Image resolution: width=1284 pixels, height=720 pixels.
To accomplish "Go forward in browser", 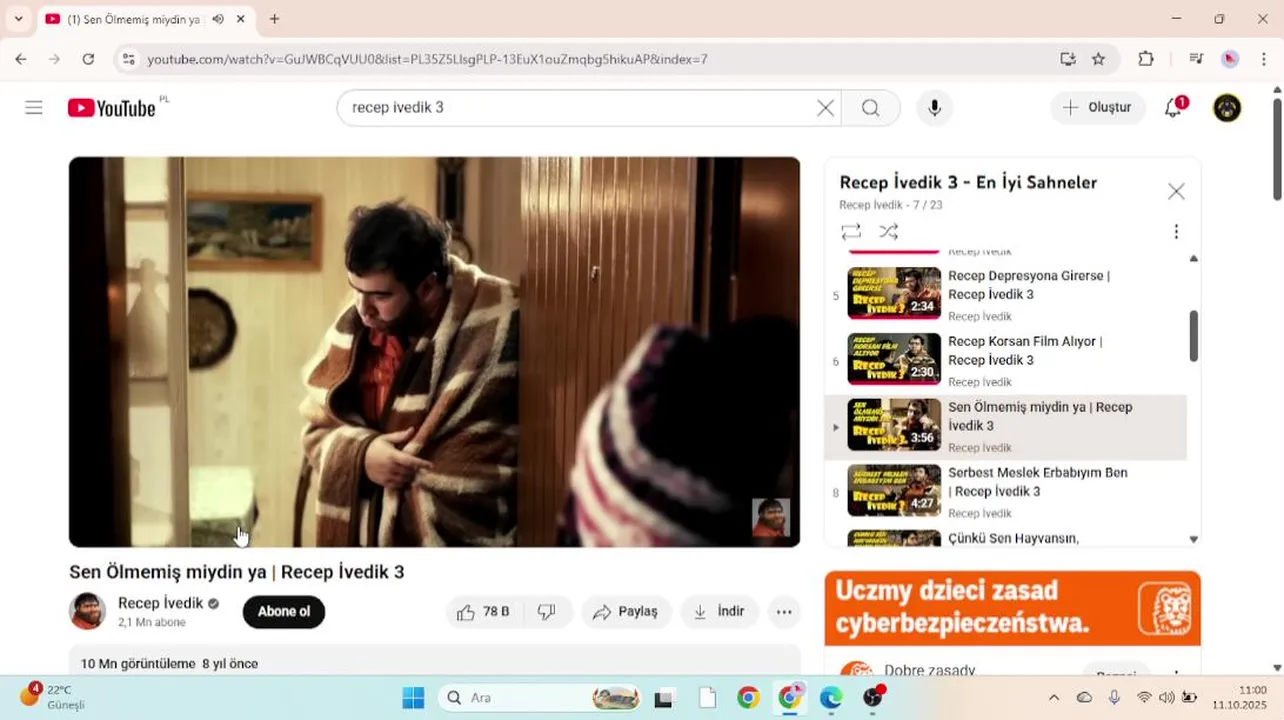I will coord(54,59).
